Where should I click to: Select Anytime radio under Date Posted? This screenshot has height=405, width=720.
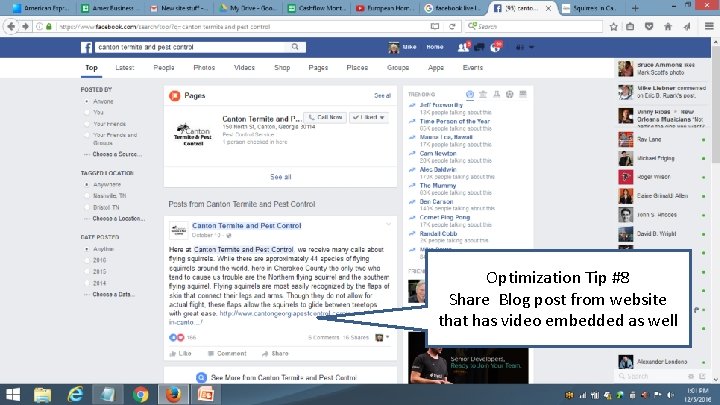click(x=87, y=249)
